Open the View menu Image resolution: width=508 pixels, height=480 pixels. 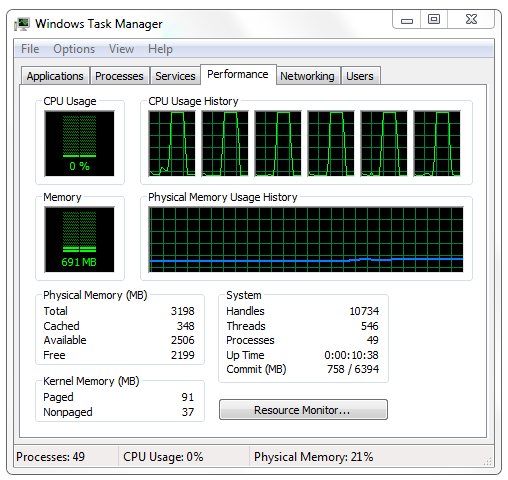coord(121,49)
